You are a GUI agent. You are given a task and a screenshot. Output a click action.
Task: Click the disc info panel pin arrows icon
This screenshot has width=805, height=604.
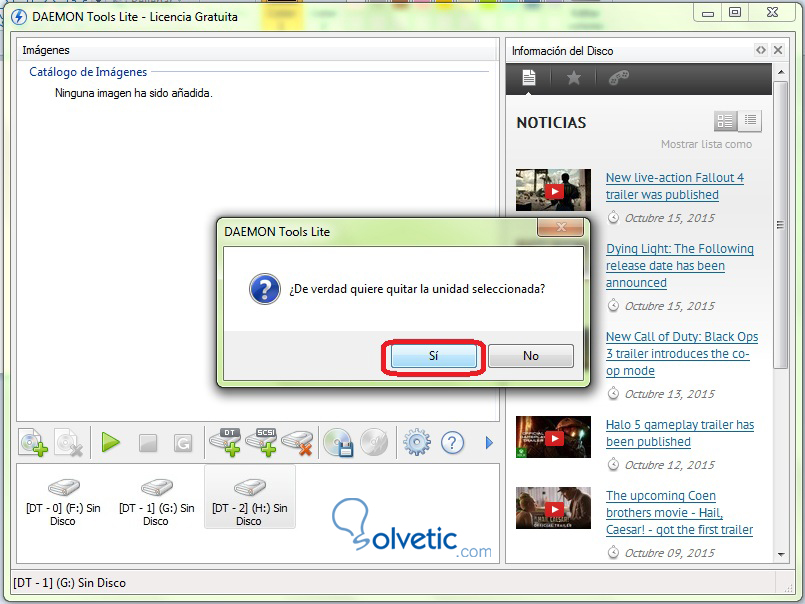761,50
